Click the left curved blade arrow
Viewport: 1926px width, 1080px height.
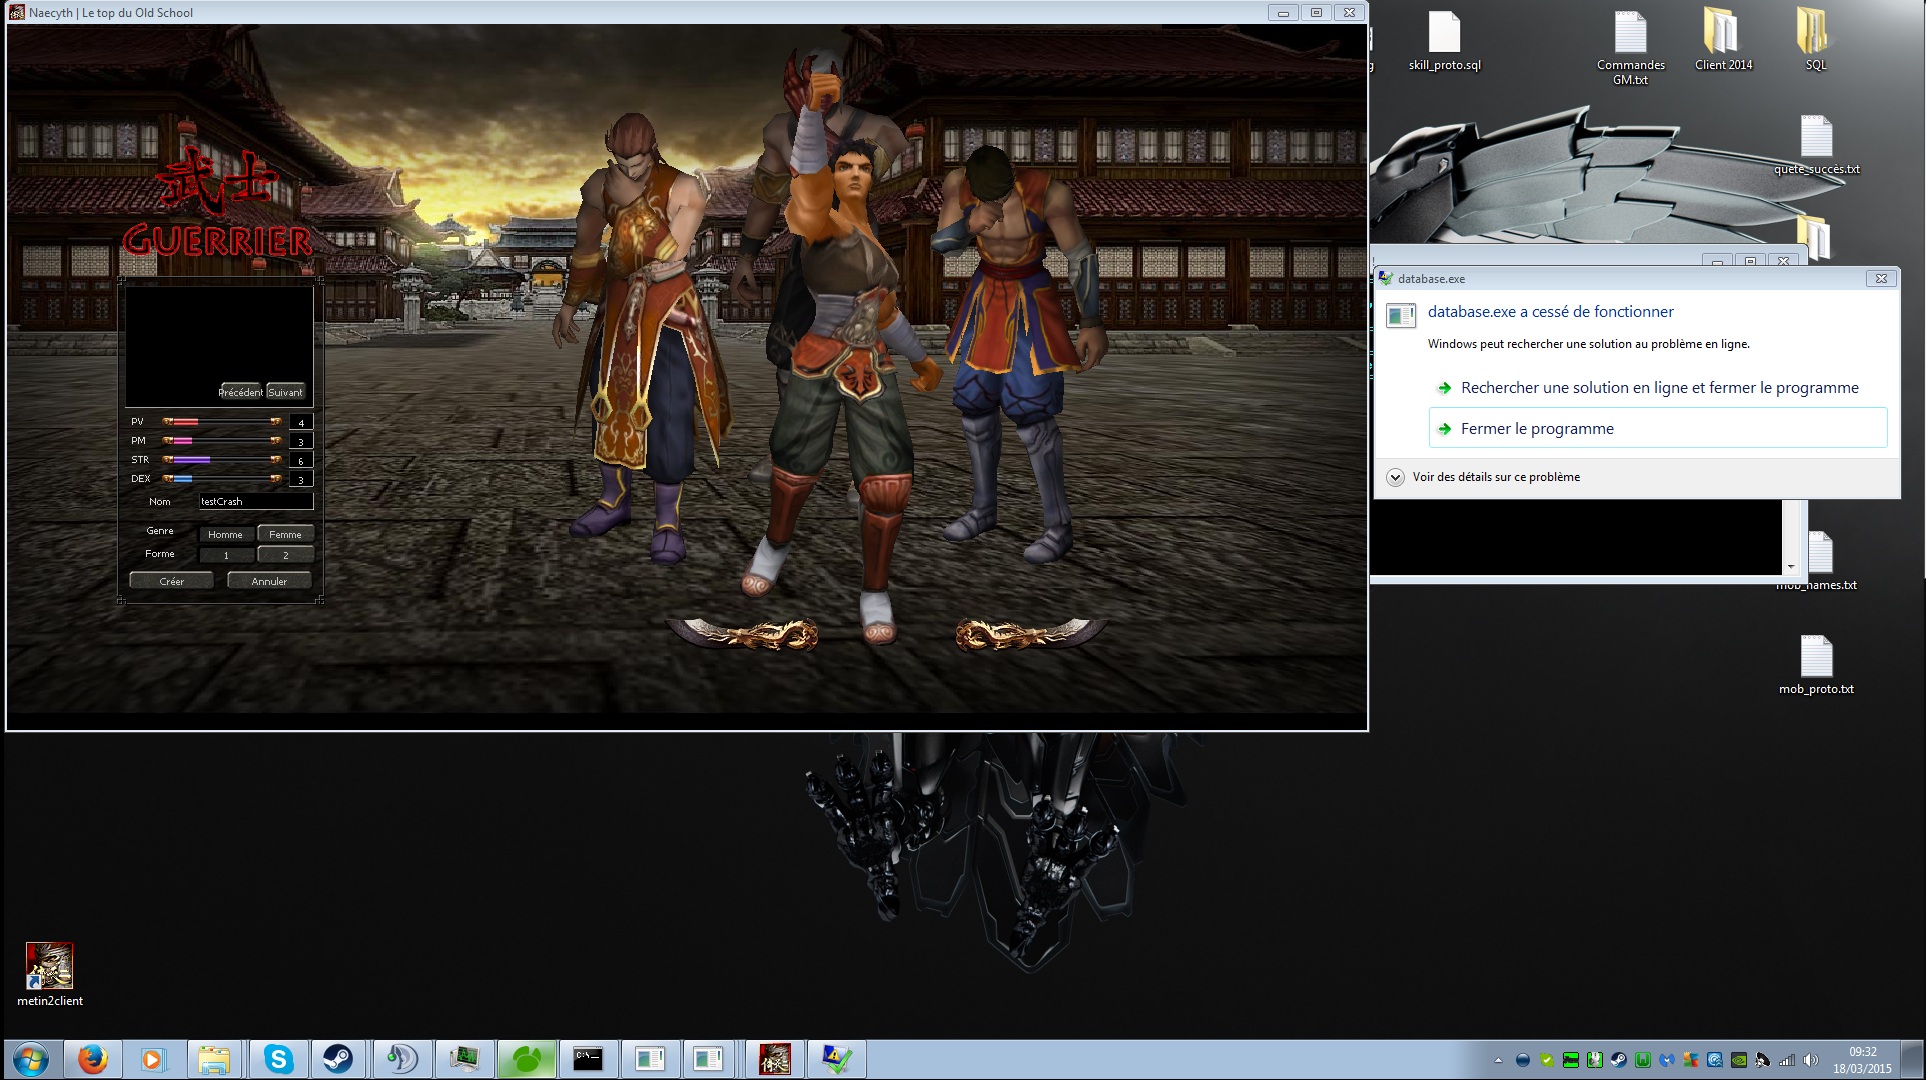[x=743, y=634]
